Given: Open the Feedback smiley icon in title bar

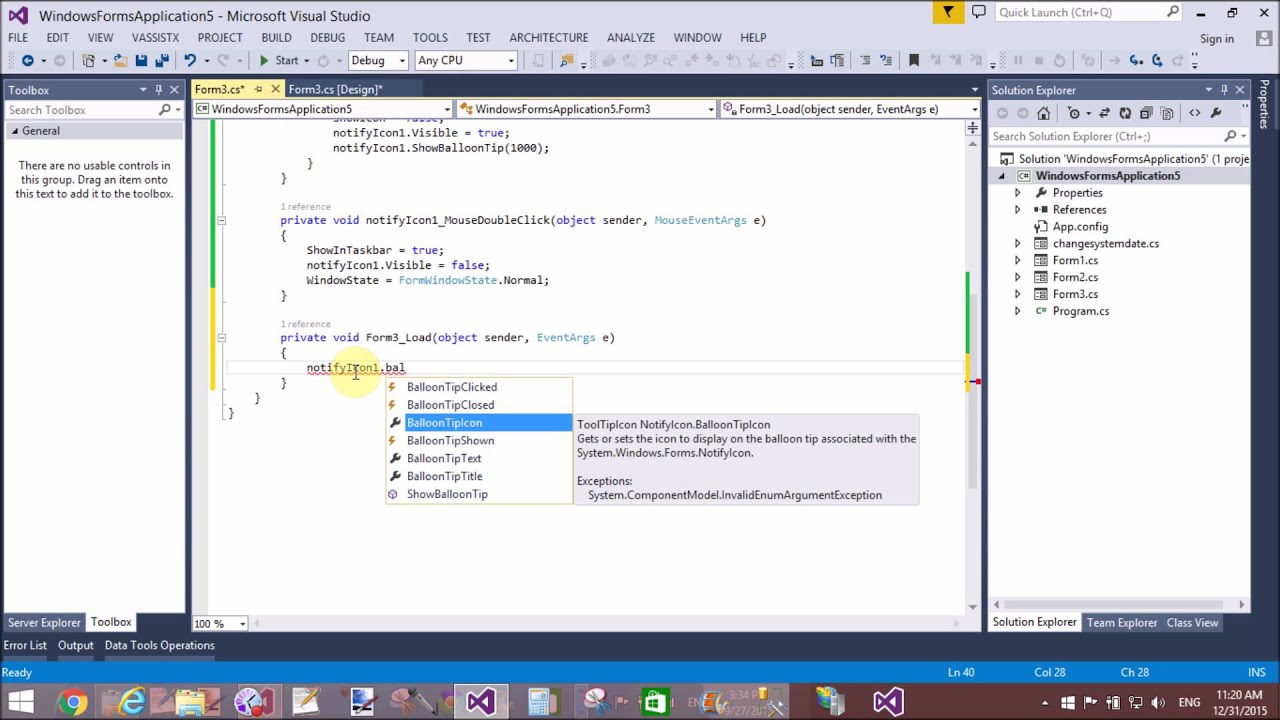Looking at the screenshot, I should pyautogui.click(x=978, y=12).
